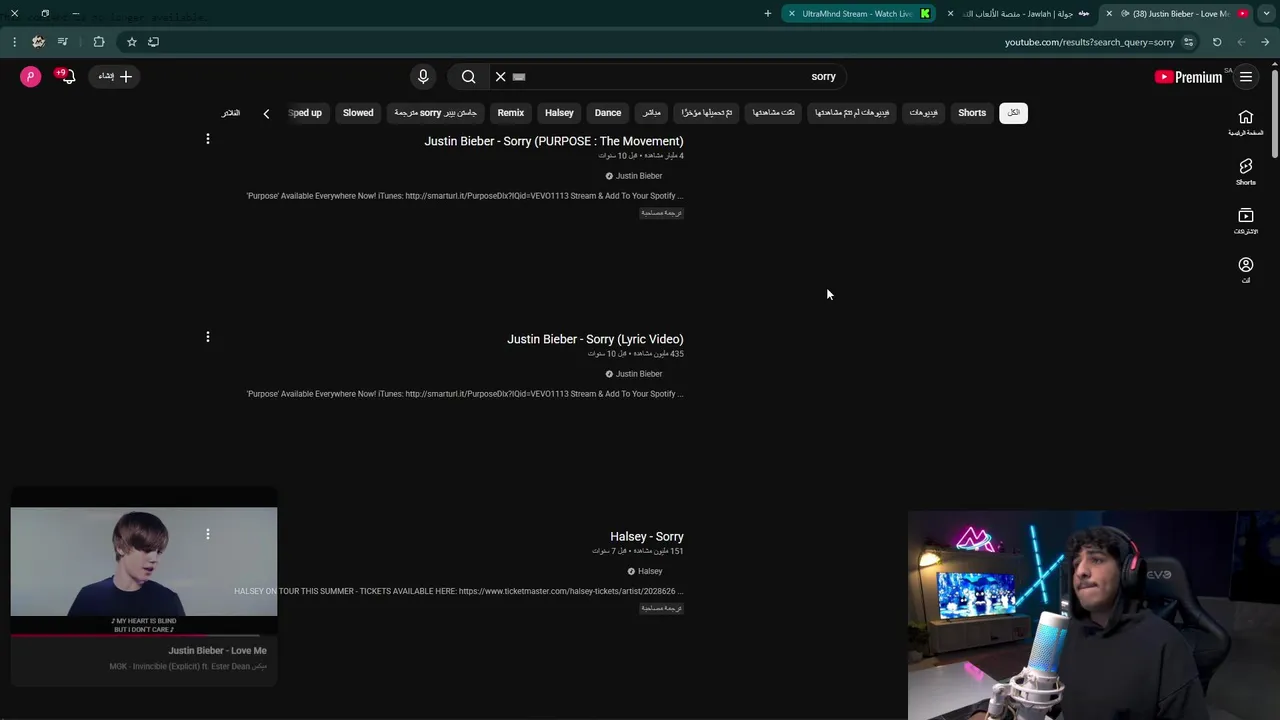Select the الكل (All) filter chip
Viewport: 1280px width, 720px height.
[x=1013, y=113]
